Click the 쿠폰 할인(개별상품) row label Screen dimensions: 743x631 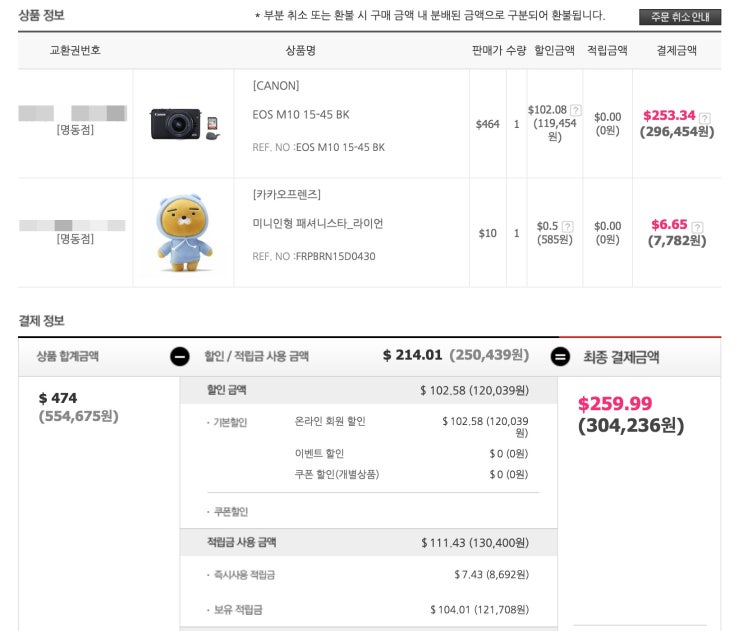(x=337, y=474)
